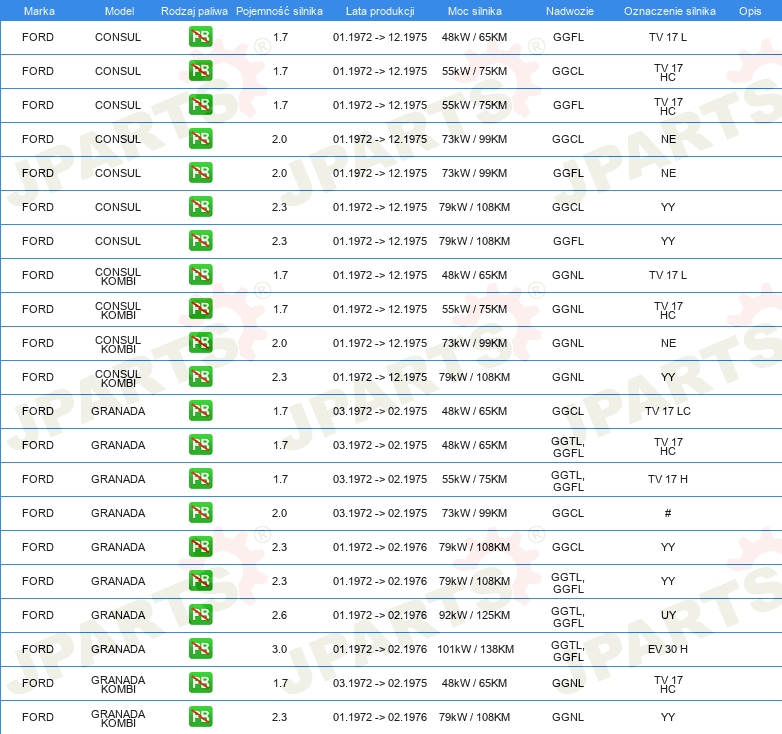This screenshot has width=782, height=734.
Task: Click engine capacity 2.6
Action: (x=279, y=615)
